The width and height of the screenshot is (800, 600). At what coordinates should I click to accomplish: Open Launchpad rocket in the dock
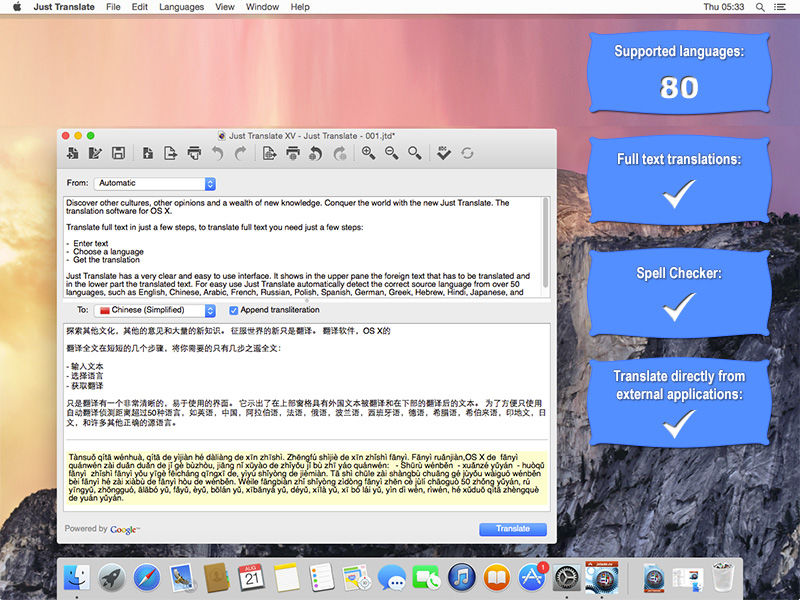click(x=111, y=578)
